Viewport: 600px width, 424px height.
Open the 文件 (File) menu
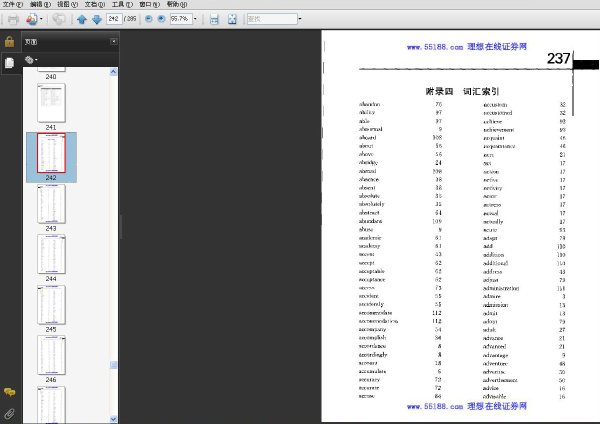coord(13,4)
